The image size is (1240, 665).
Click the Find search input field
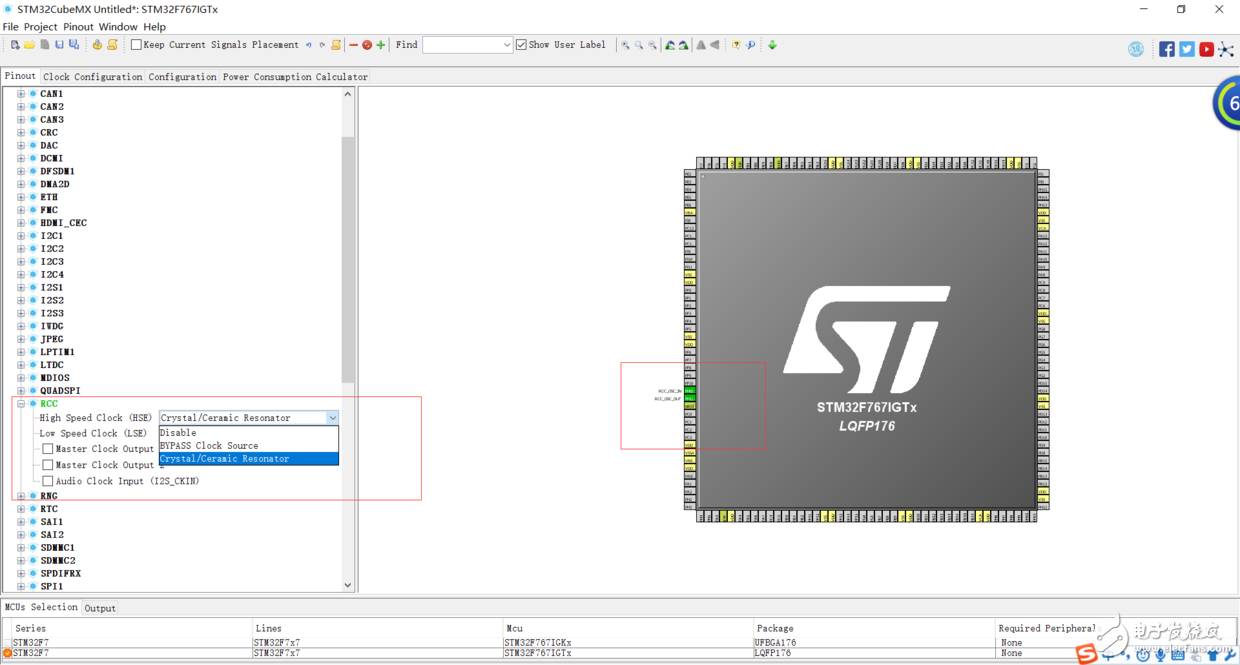(465, 44)
